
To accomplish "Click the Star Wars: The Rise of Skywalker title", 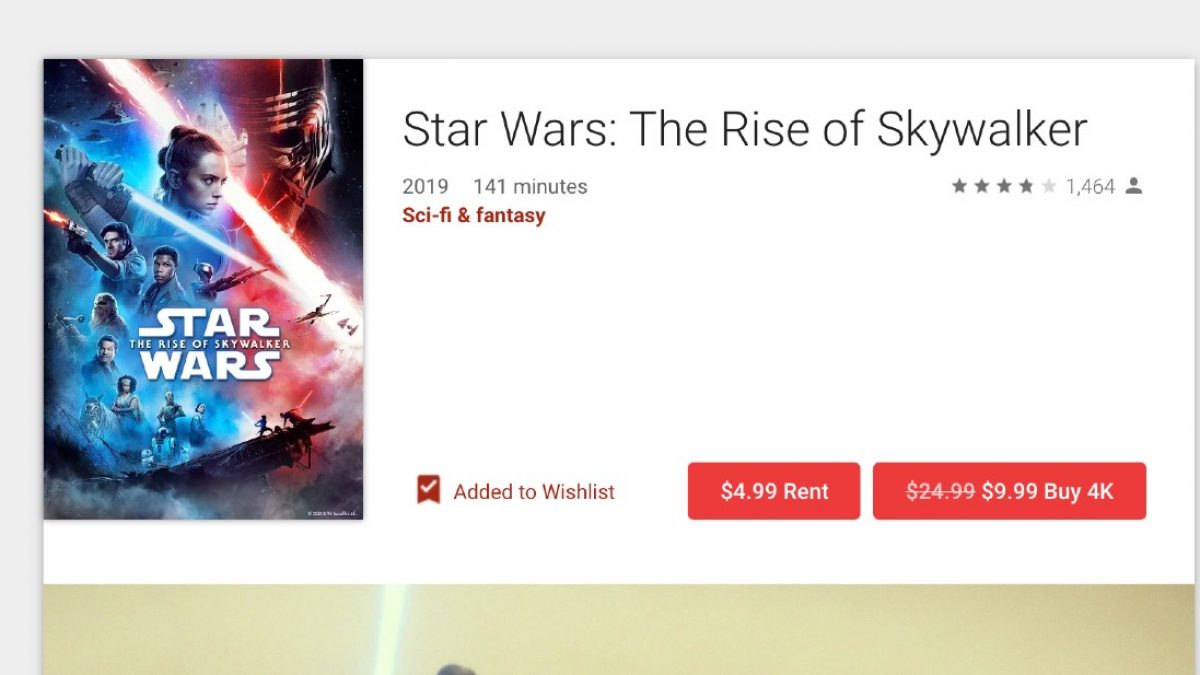I will pyautogui.click(x=744, y=128).
